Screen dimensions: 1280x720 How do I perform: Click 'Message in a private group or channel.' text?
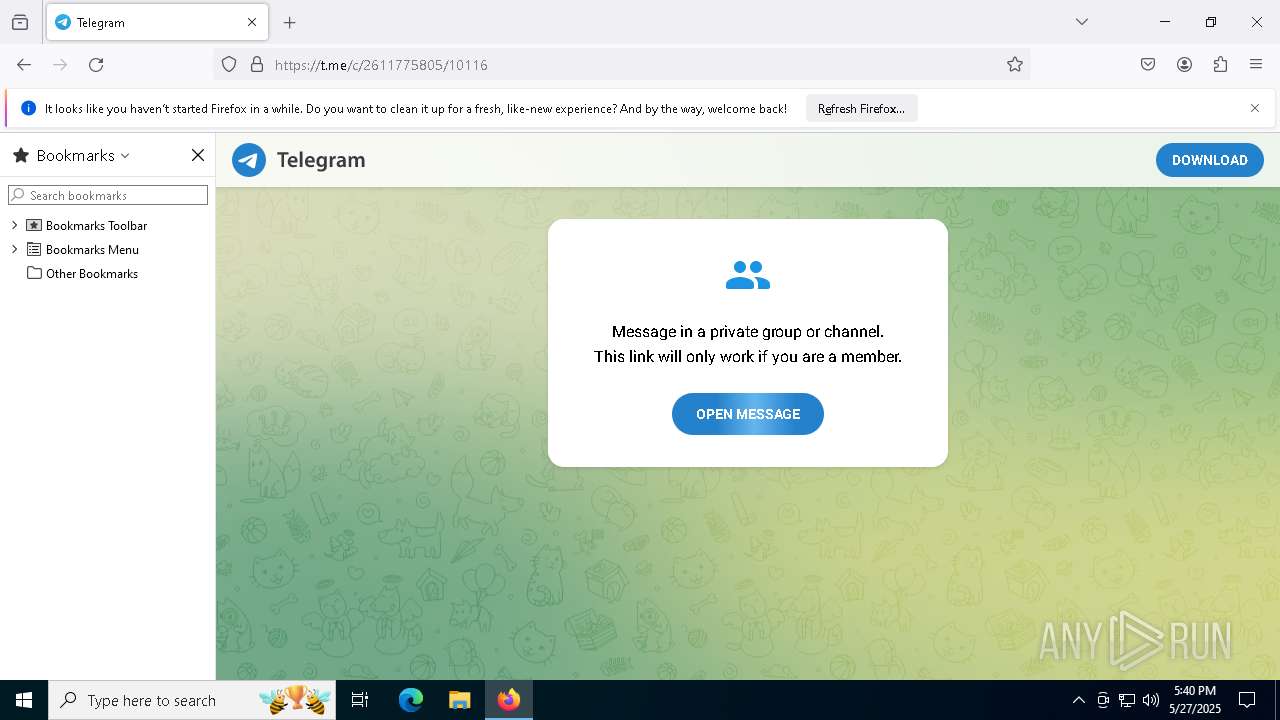click(748, 332)
